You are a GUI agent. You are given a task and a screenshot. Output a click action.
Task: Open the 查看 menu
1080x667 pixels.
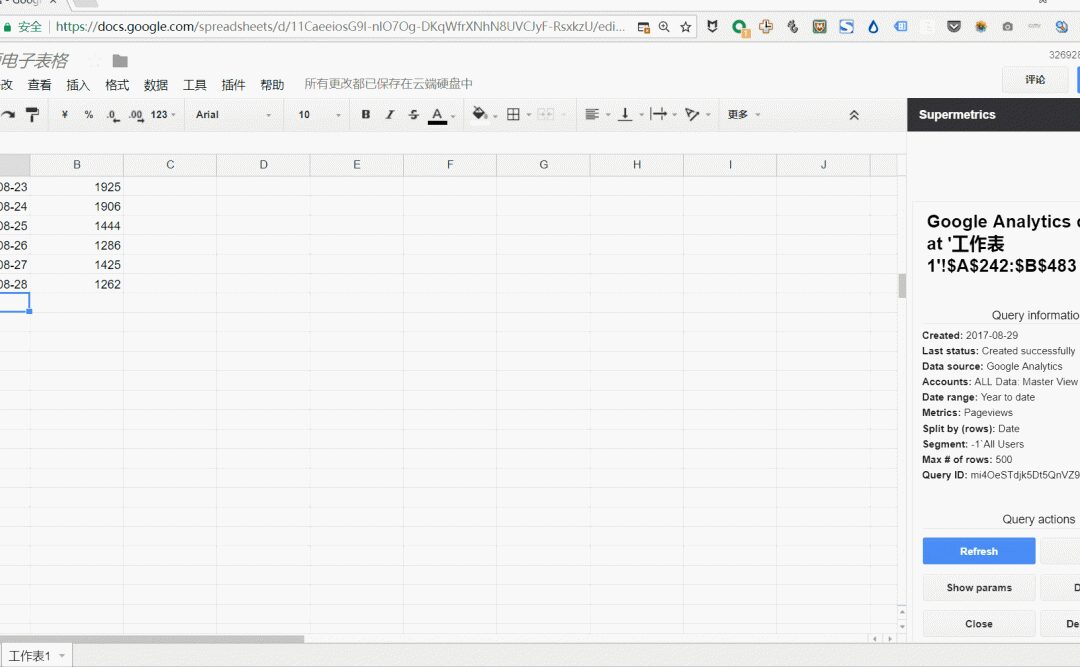pos(39,85)
